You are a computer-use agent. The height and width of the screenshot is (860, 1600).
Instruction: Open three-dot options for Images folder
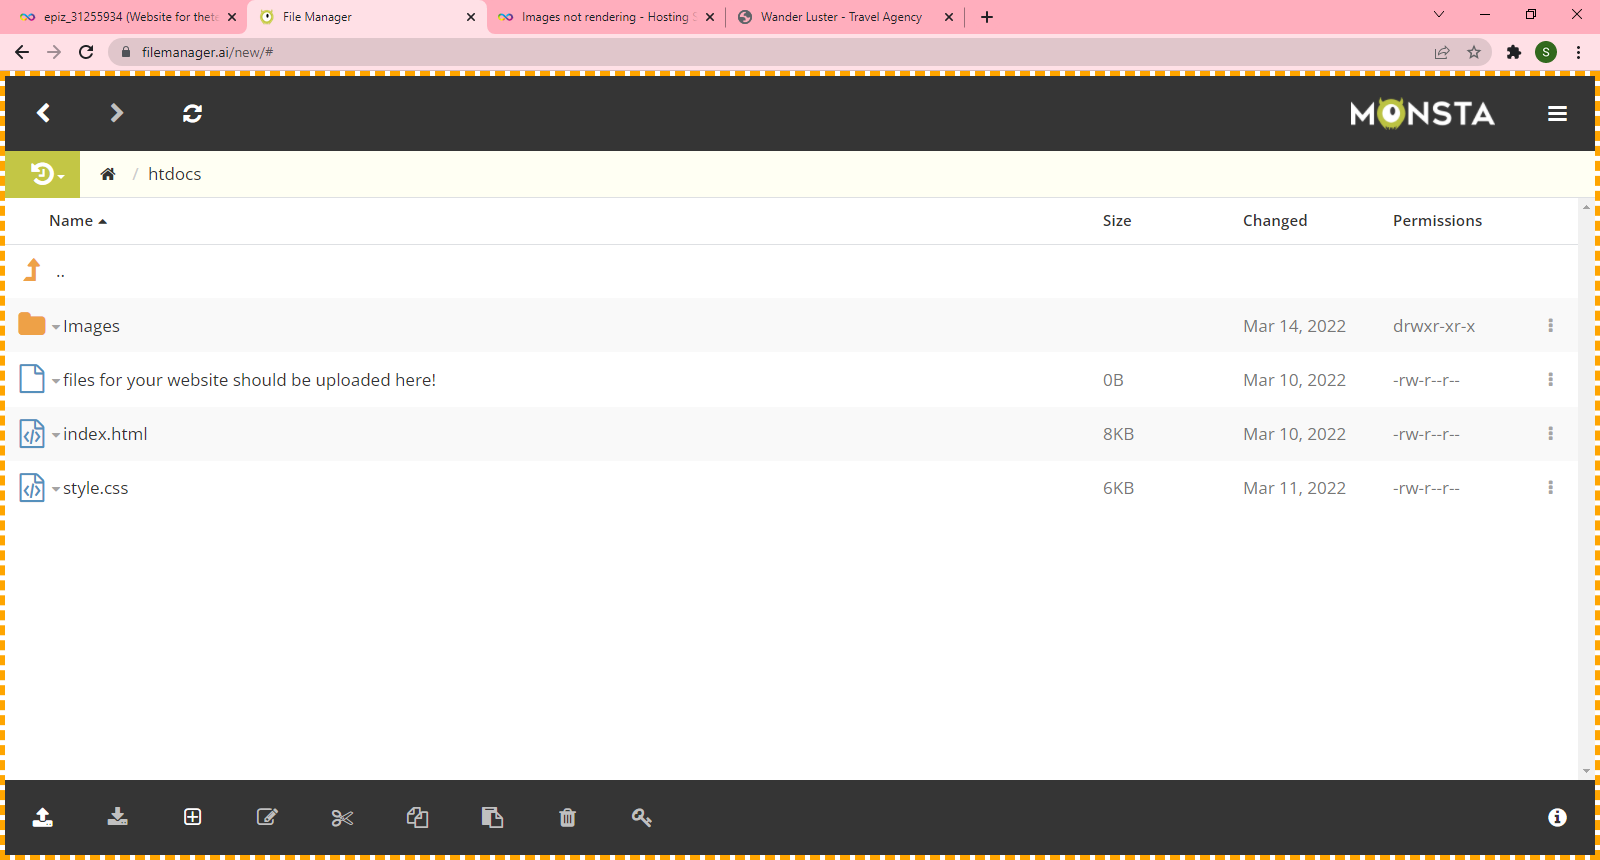(x=1550, y=326)
